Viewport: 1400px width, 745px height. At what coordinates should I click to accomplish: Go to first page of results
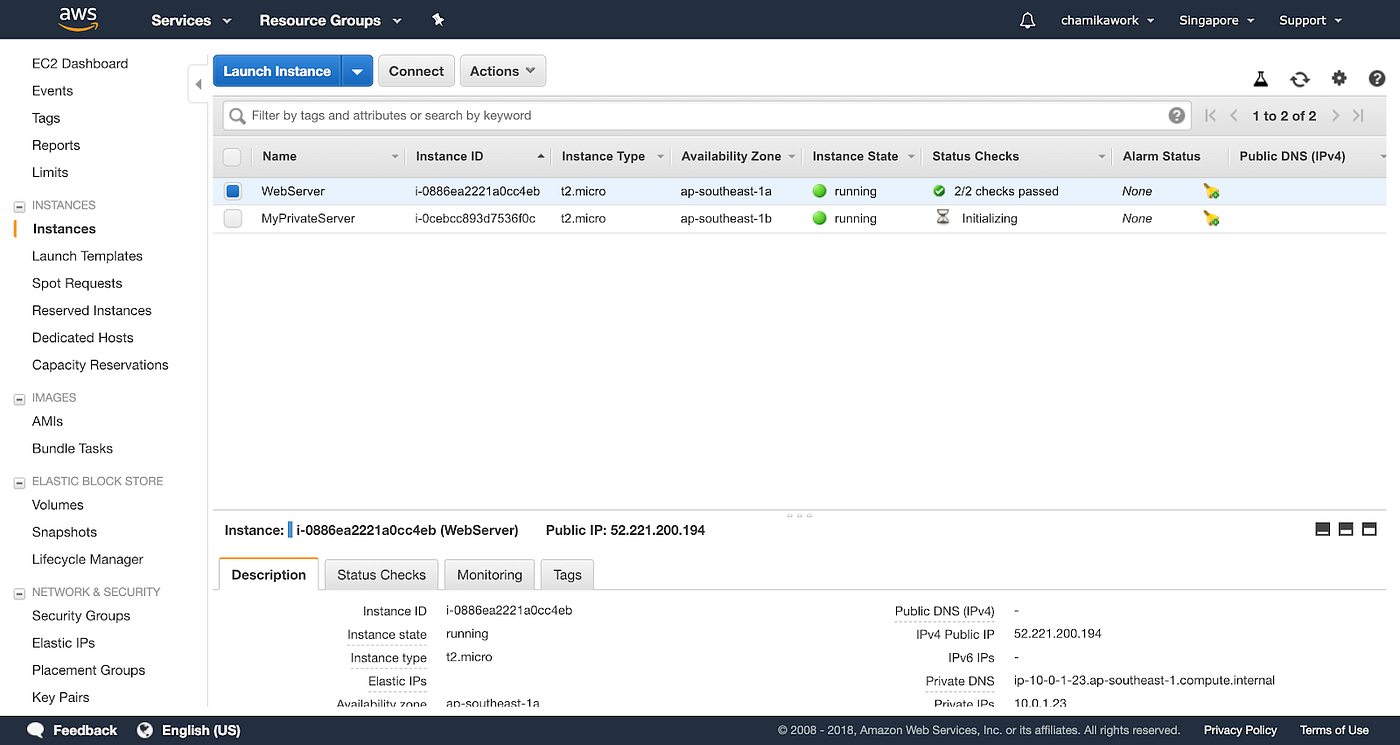coord(1211,116)
